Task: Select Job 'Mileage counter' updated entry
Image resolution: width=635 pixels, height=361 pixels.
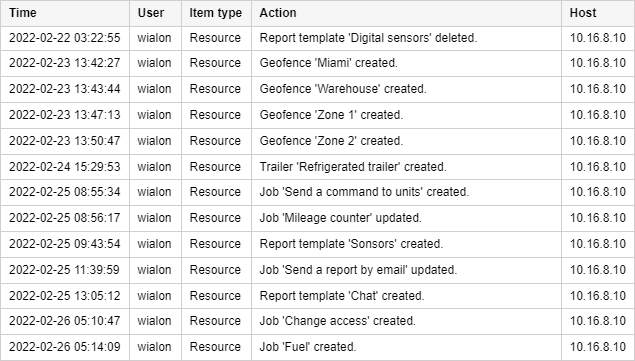Action: [x=318, y=218]
